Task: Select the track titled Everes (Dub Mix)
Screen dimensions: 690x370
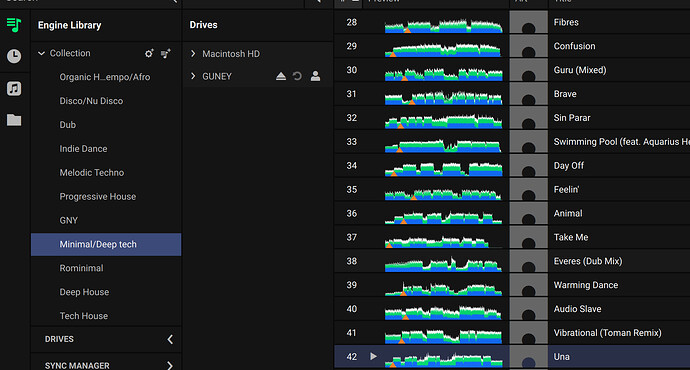Action: click(x=588, y=261)
